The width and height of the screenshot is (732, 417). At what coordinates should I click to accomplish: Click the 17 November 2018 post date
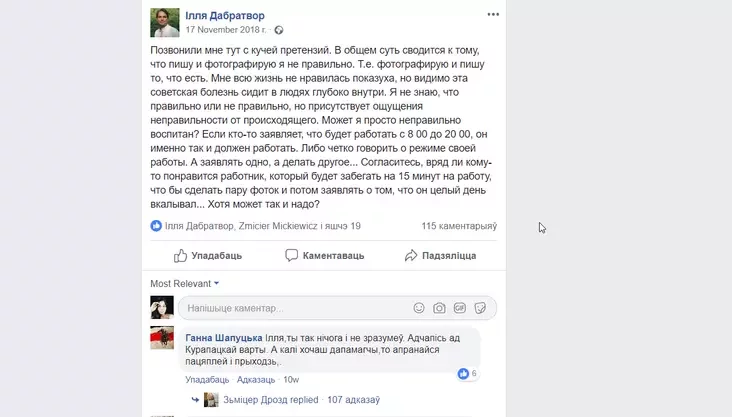[x=225, y=30]
